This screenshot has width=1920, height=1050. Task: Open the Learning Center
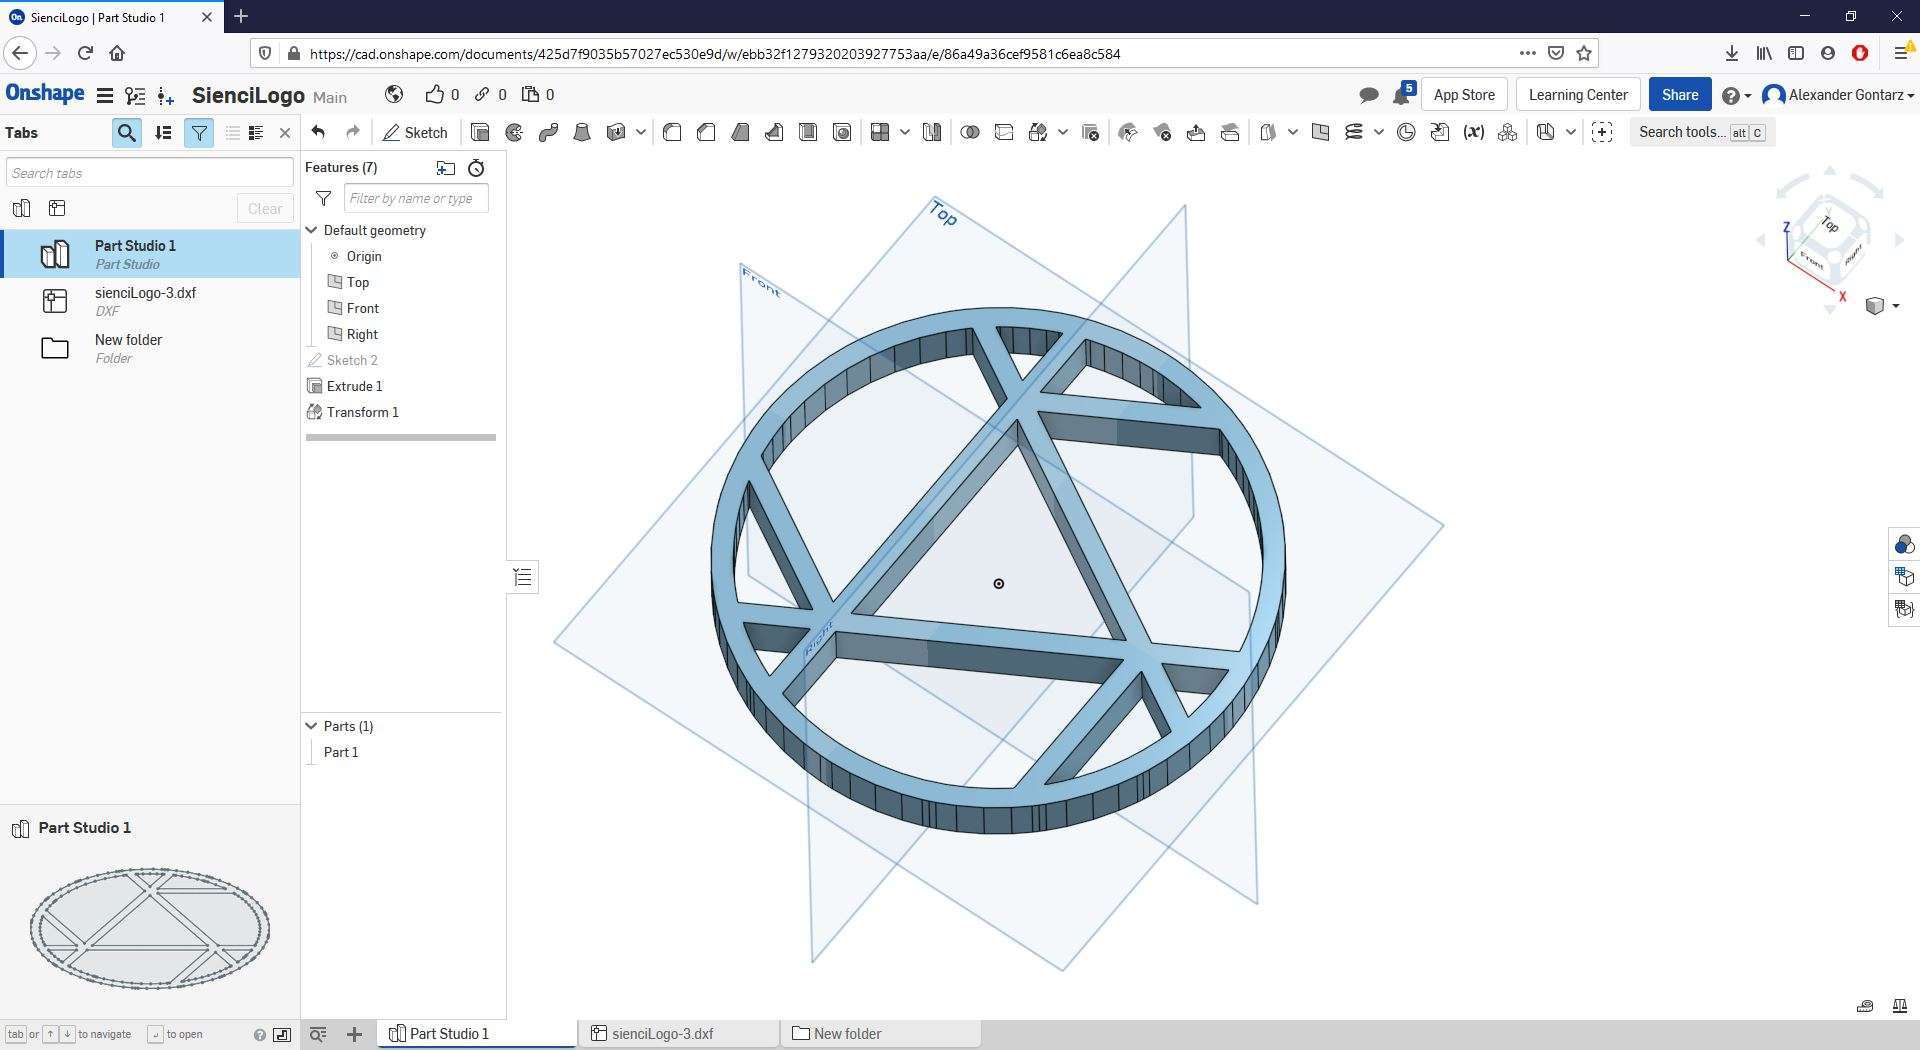coord(1578,95)
